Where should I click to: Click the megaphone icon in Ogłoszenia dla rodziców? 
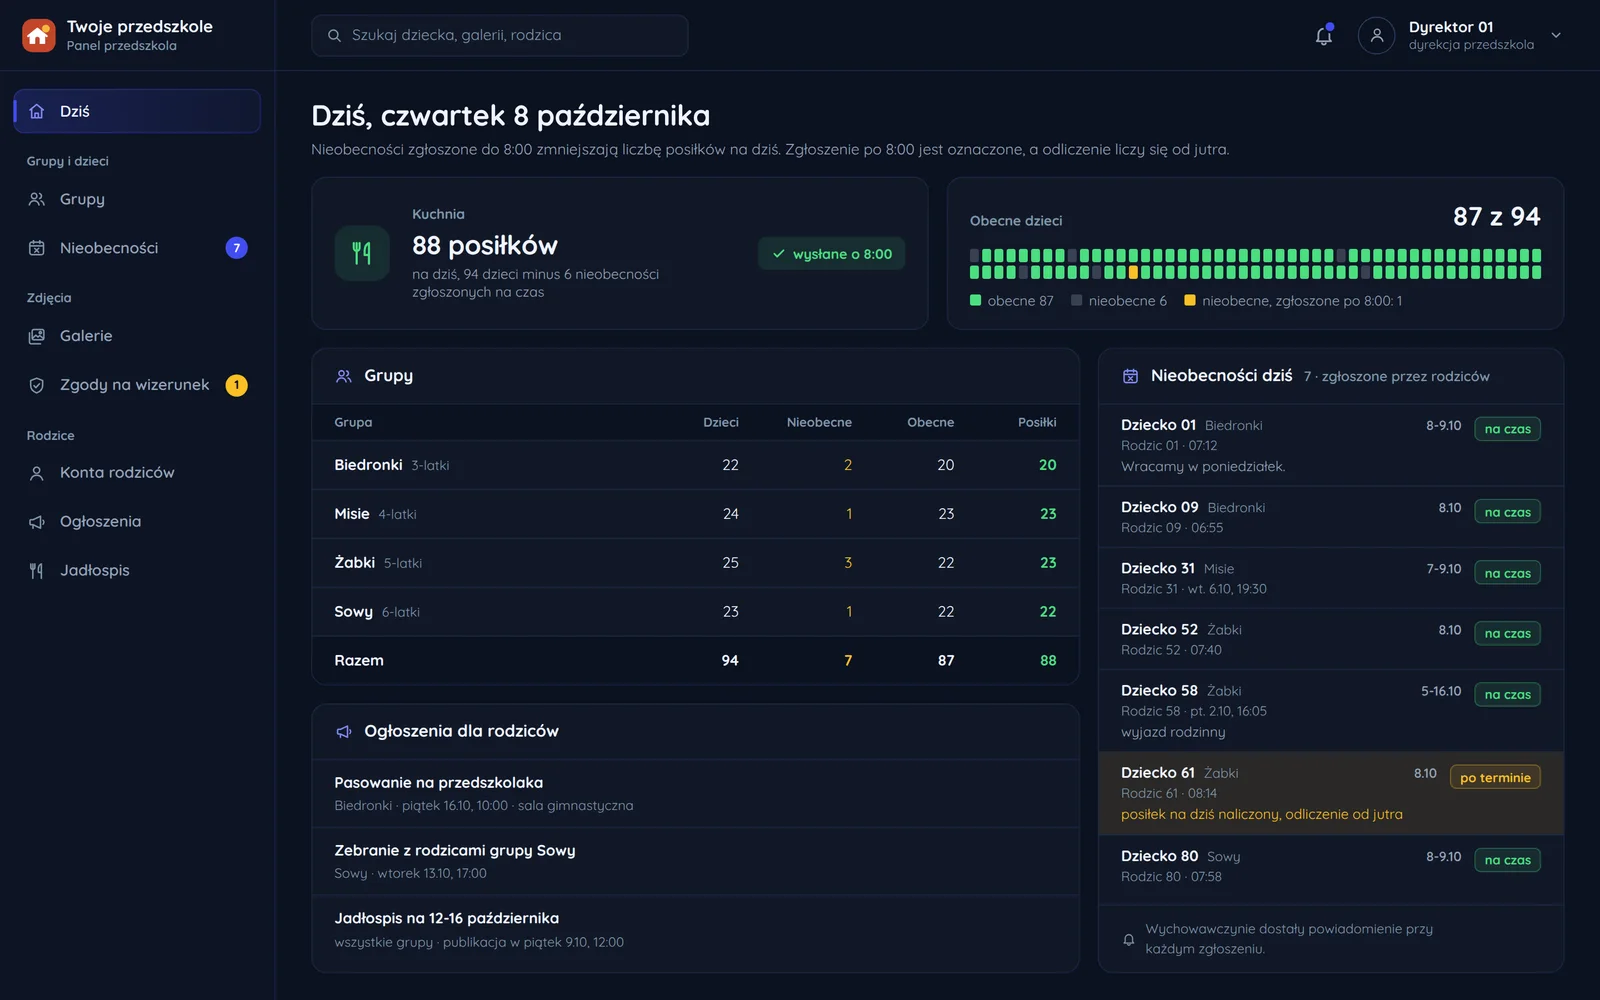pos(344,732)
